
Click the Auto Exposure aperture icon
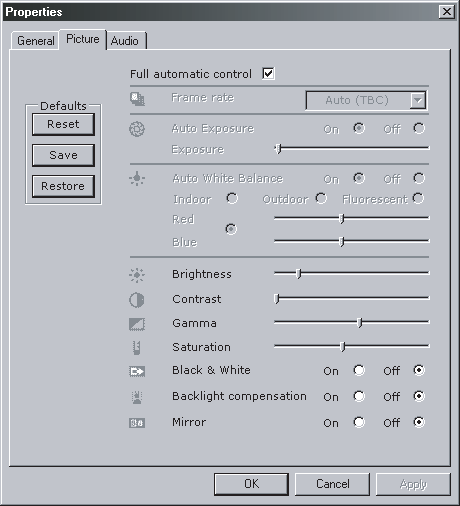pos(137,129)
